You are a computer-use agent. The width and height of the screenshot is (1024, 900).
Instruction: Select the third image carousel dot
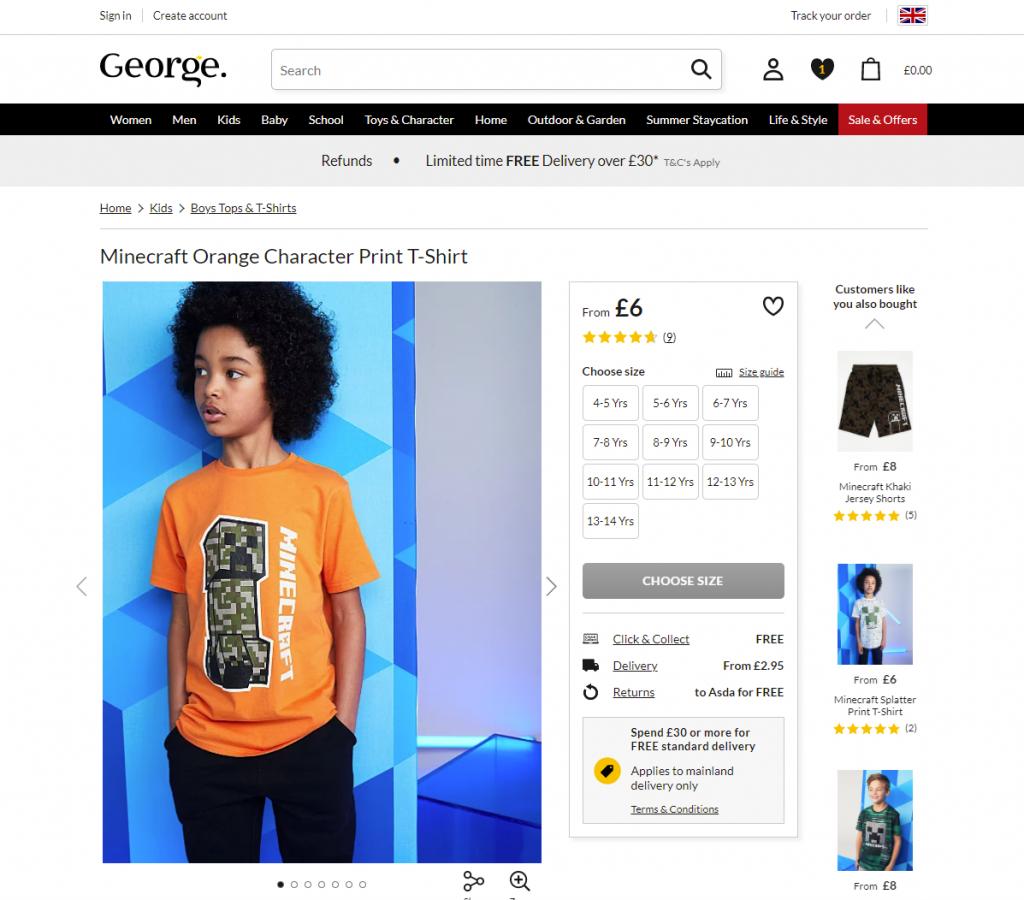click(x=308, y=884)
